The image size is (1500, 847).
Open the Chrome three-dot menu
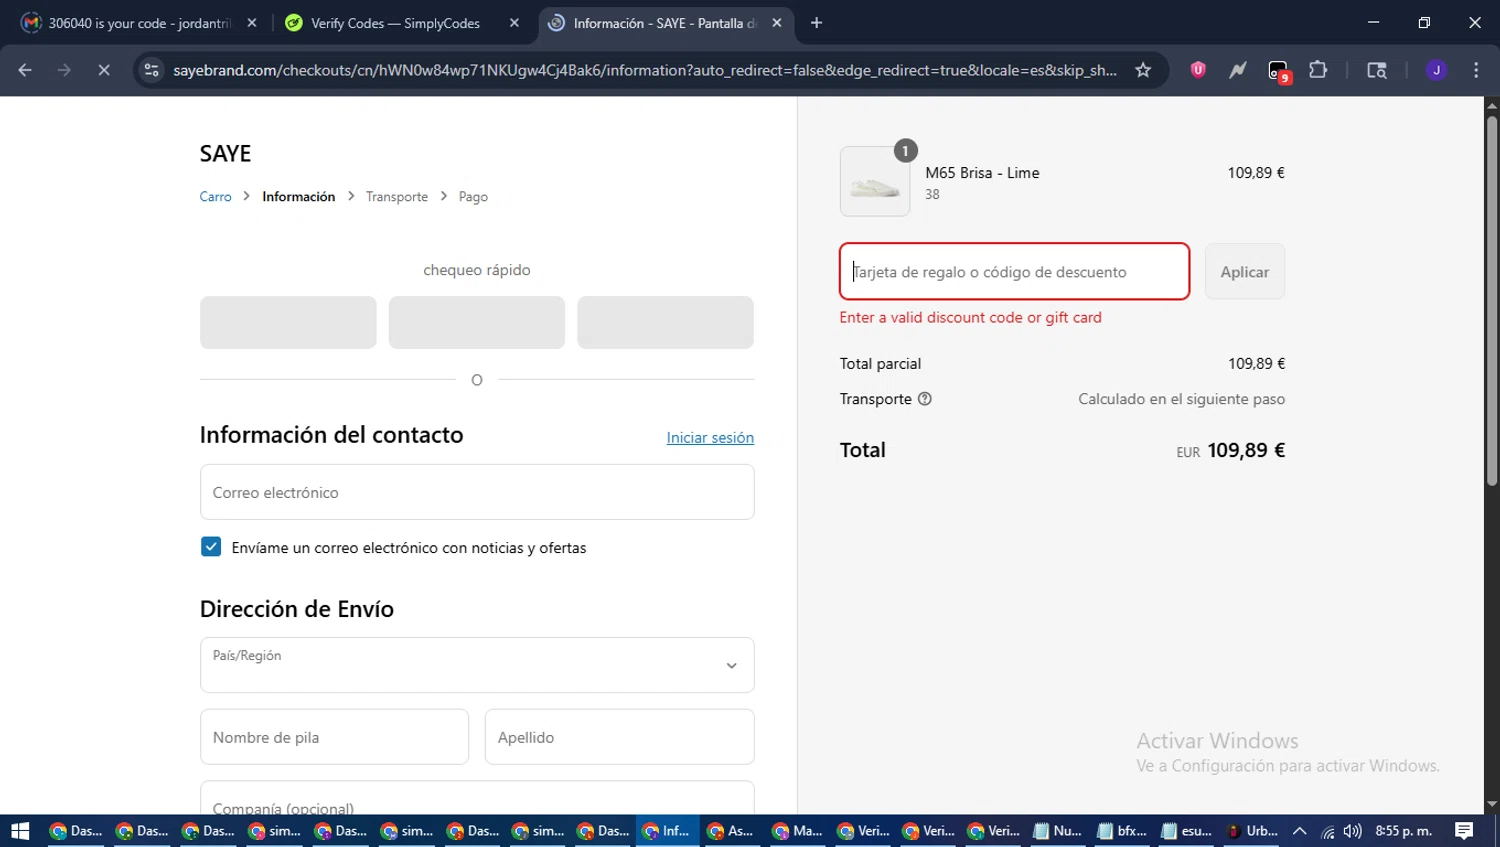[x=1476, y=70]
